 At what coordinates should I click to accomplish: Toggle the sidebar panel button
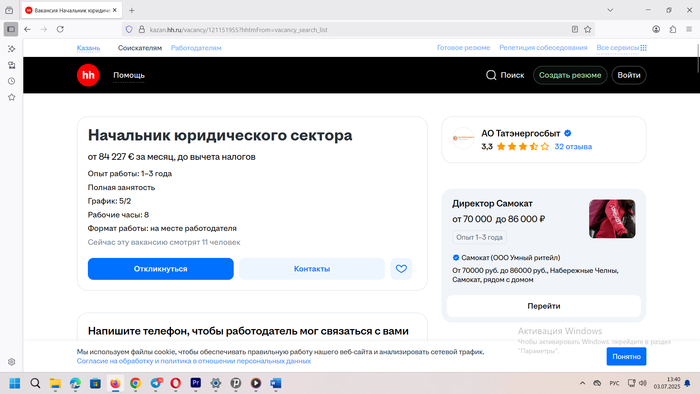(11, 29)
